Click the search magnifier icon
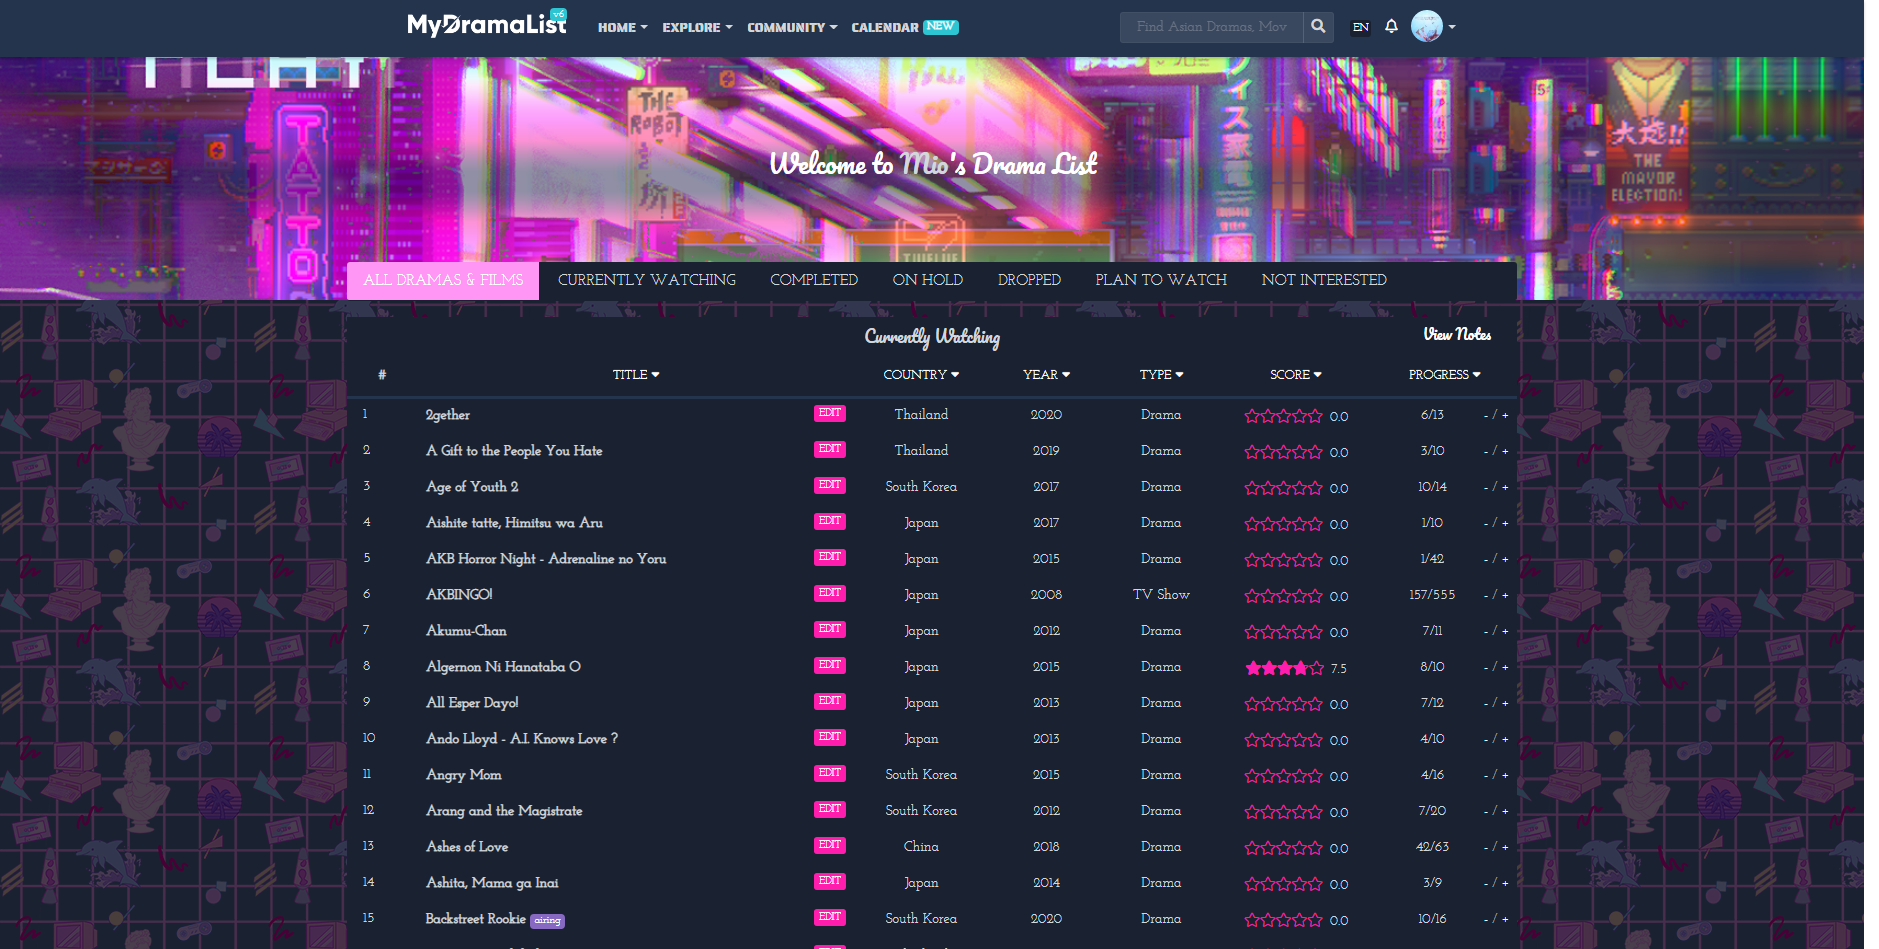The height and width of the screenshot is (949, 1879). tap(1318, 27)
